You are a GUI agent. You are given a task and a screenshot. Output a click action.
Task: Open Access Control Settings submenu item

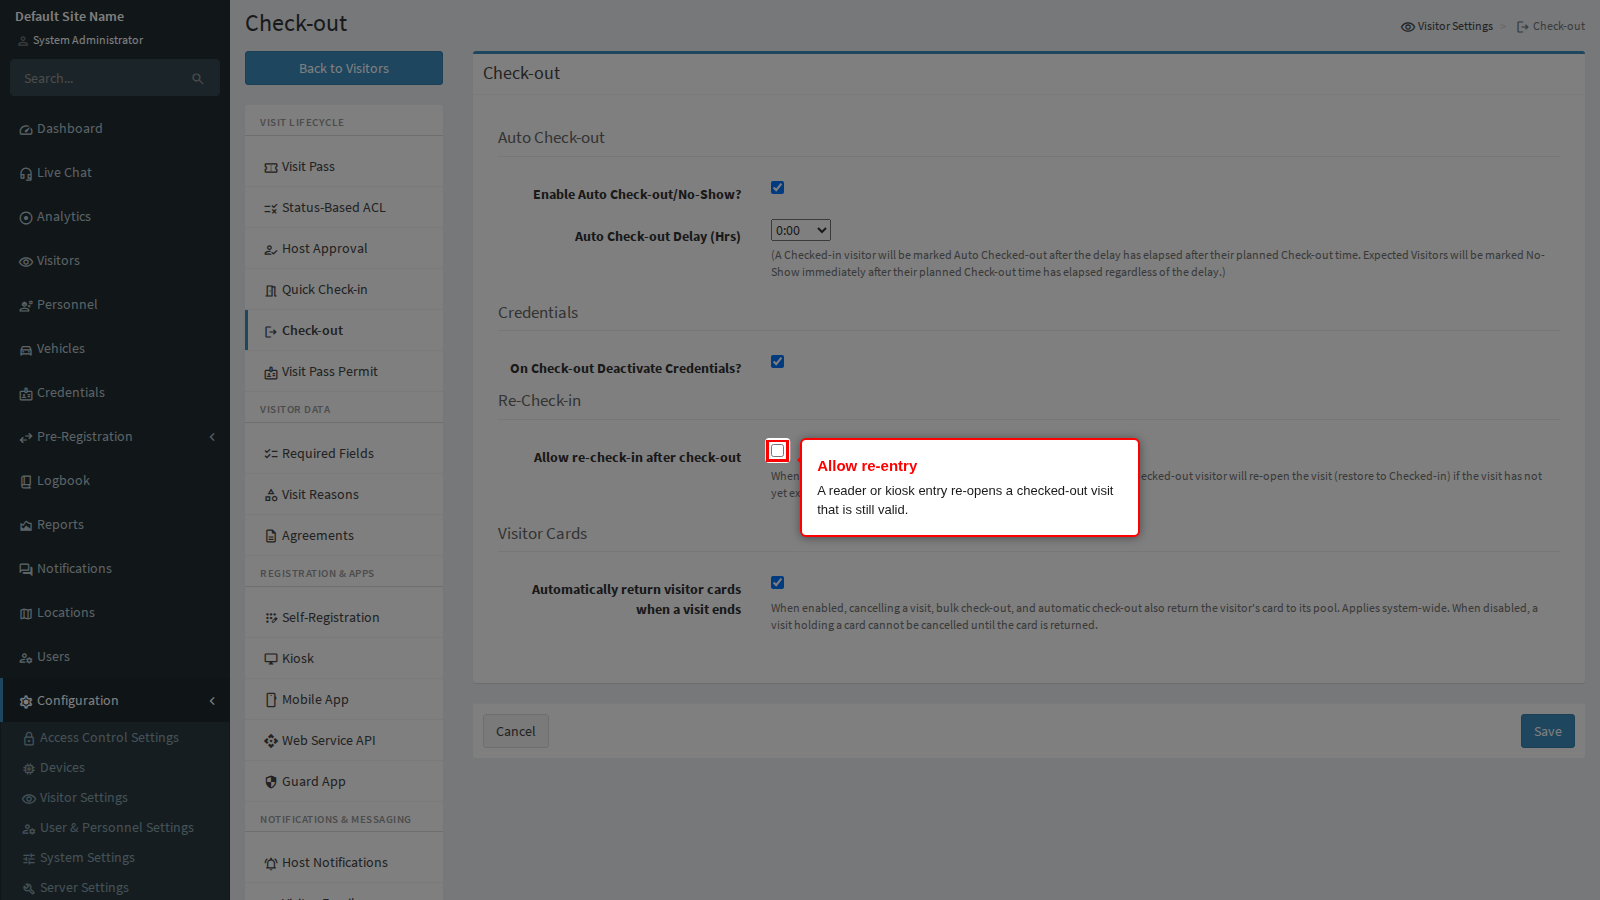109,738
